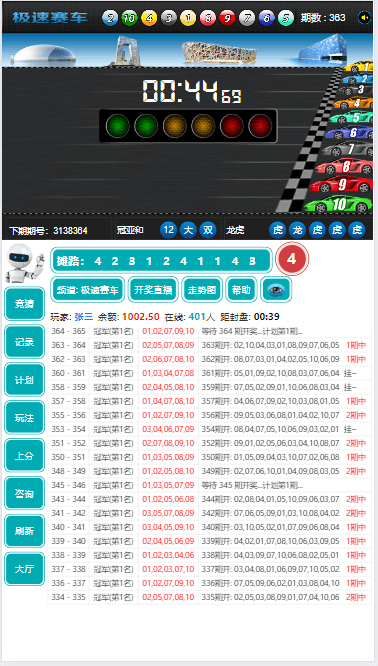Click the green car number 5

[351, 116]
